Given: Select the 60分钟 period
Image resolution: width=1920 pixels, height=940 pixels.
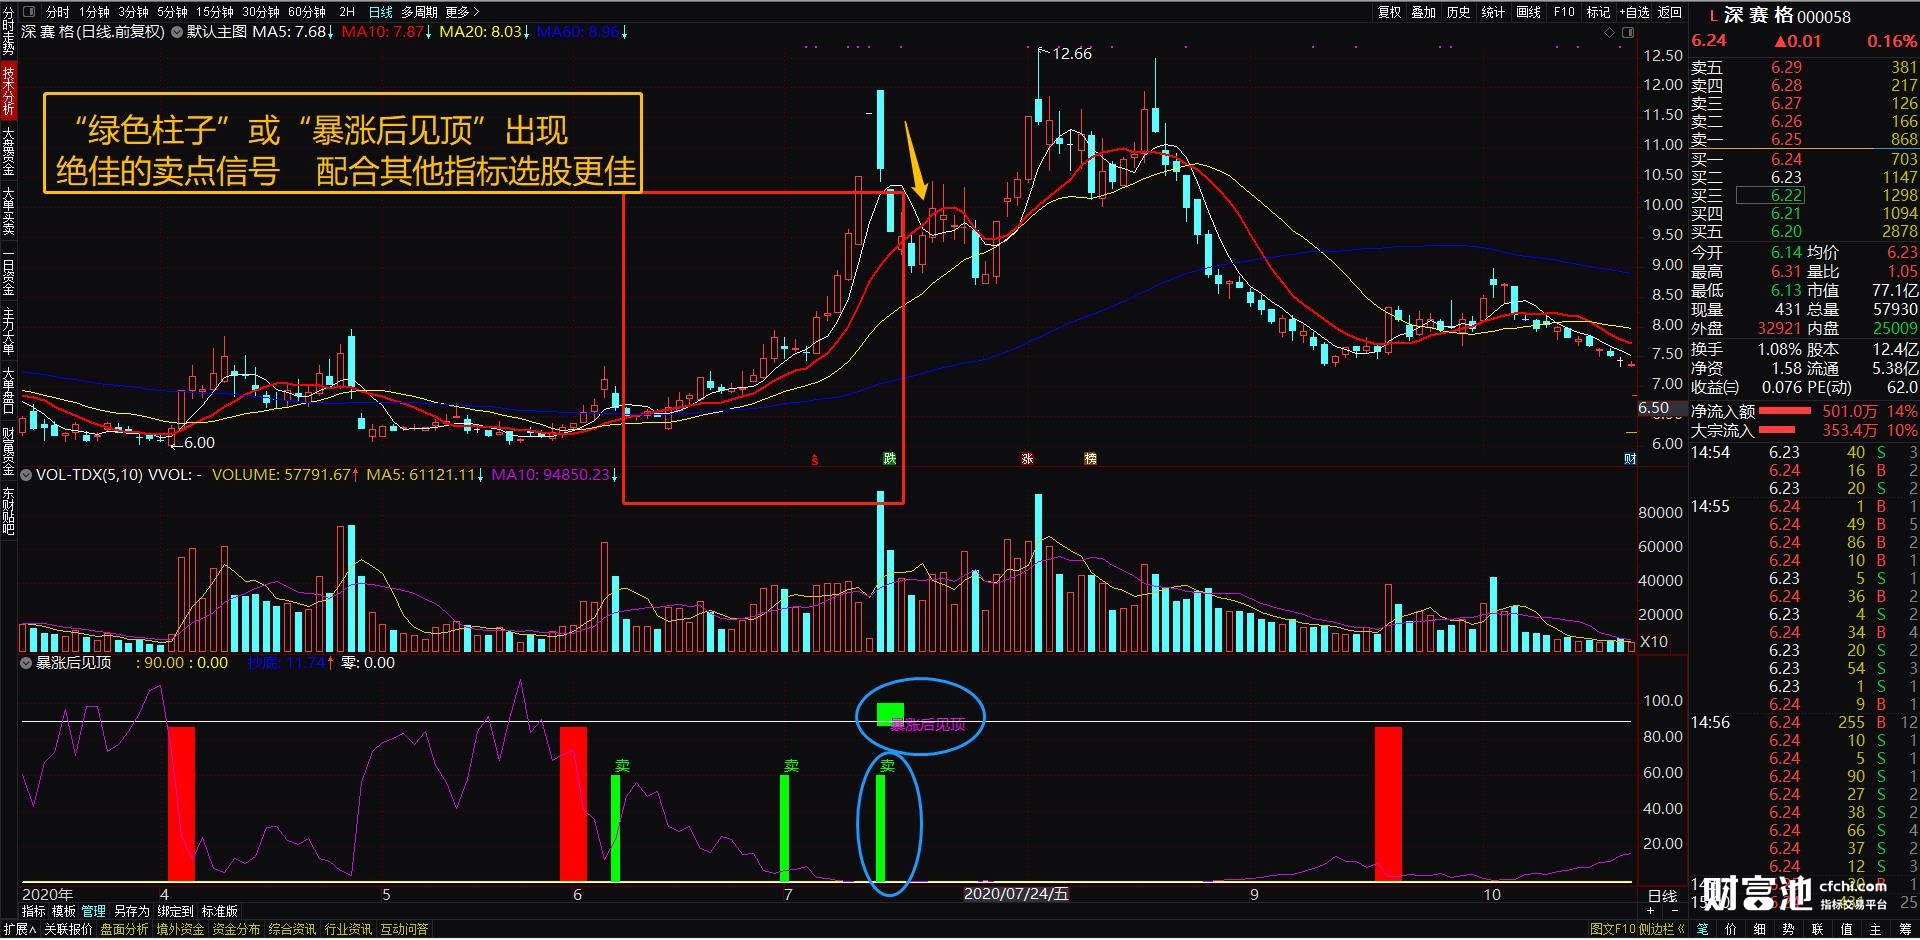Looking at the screenshot, I should click(x=307, y=12).
